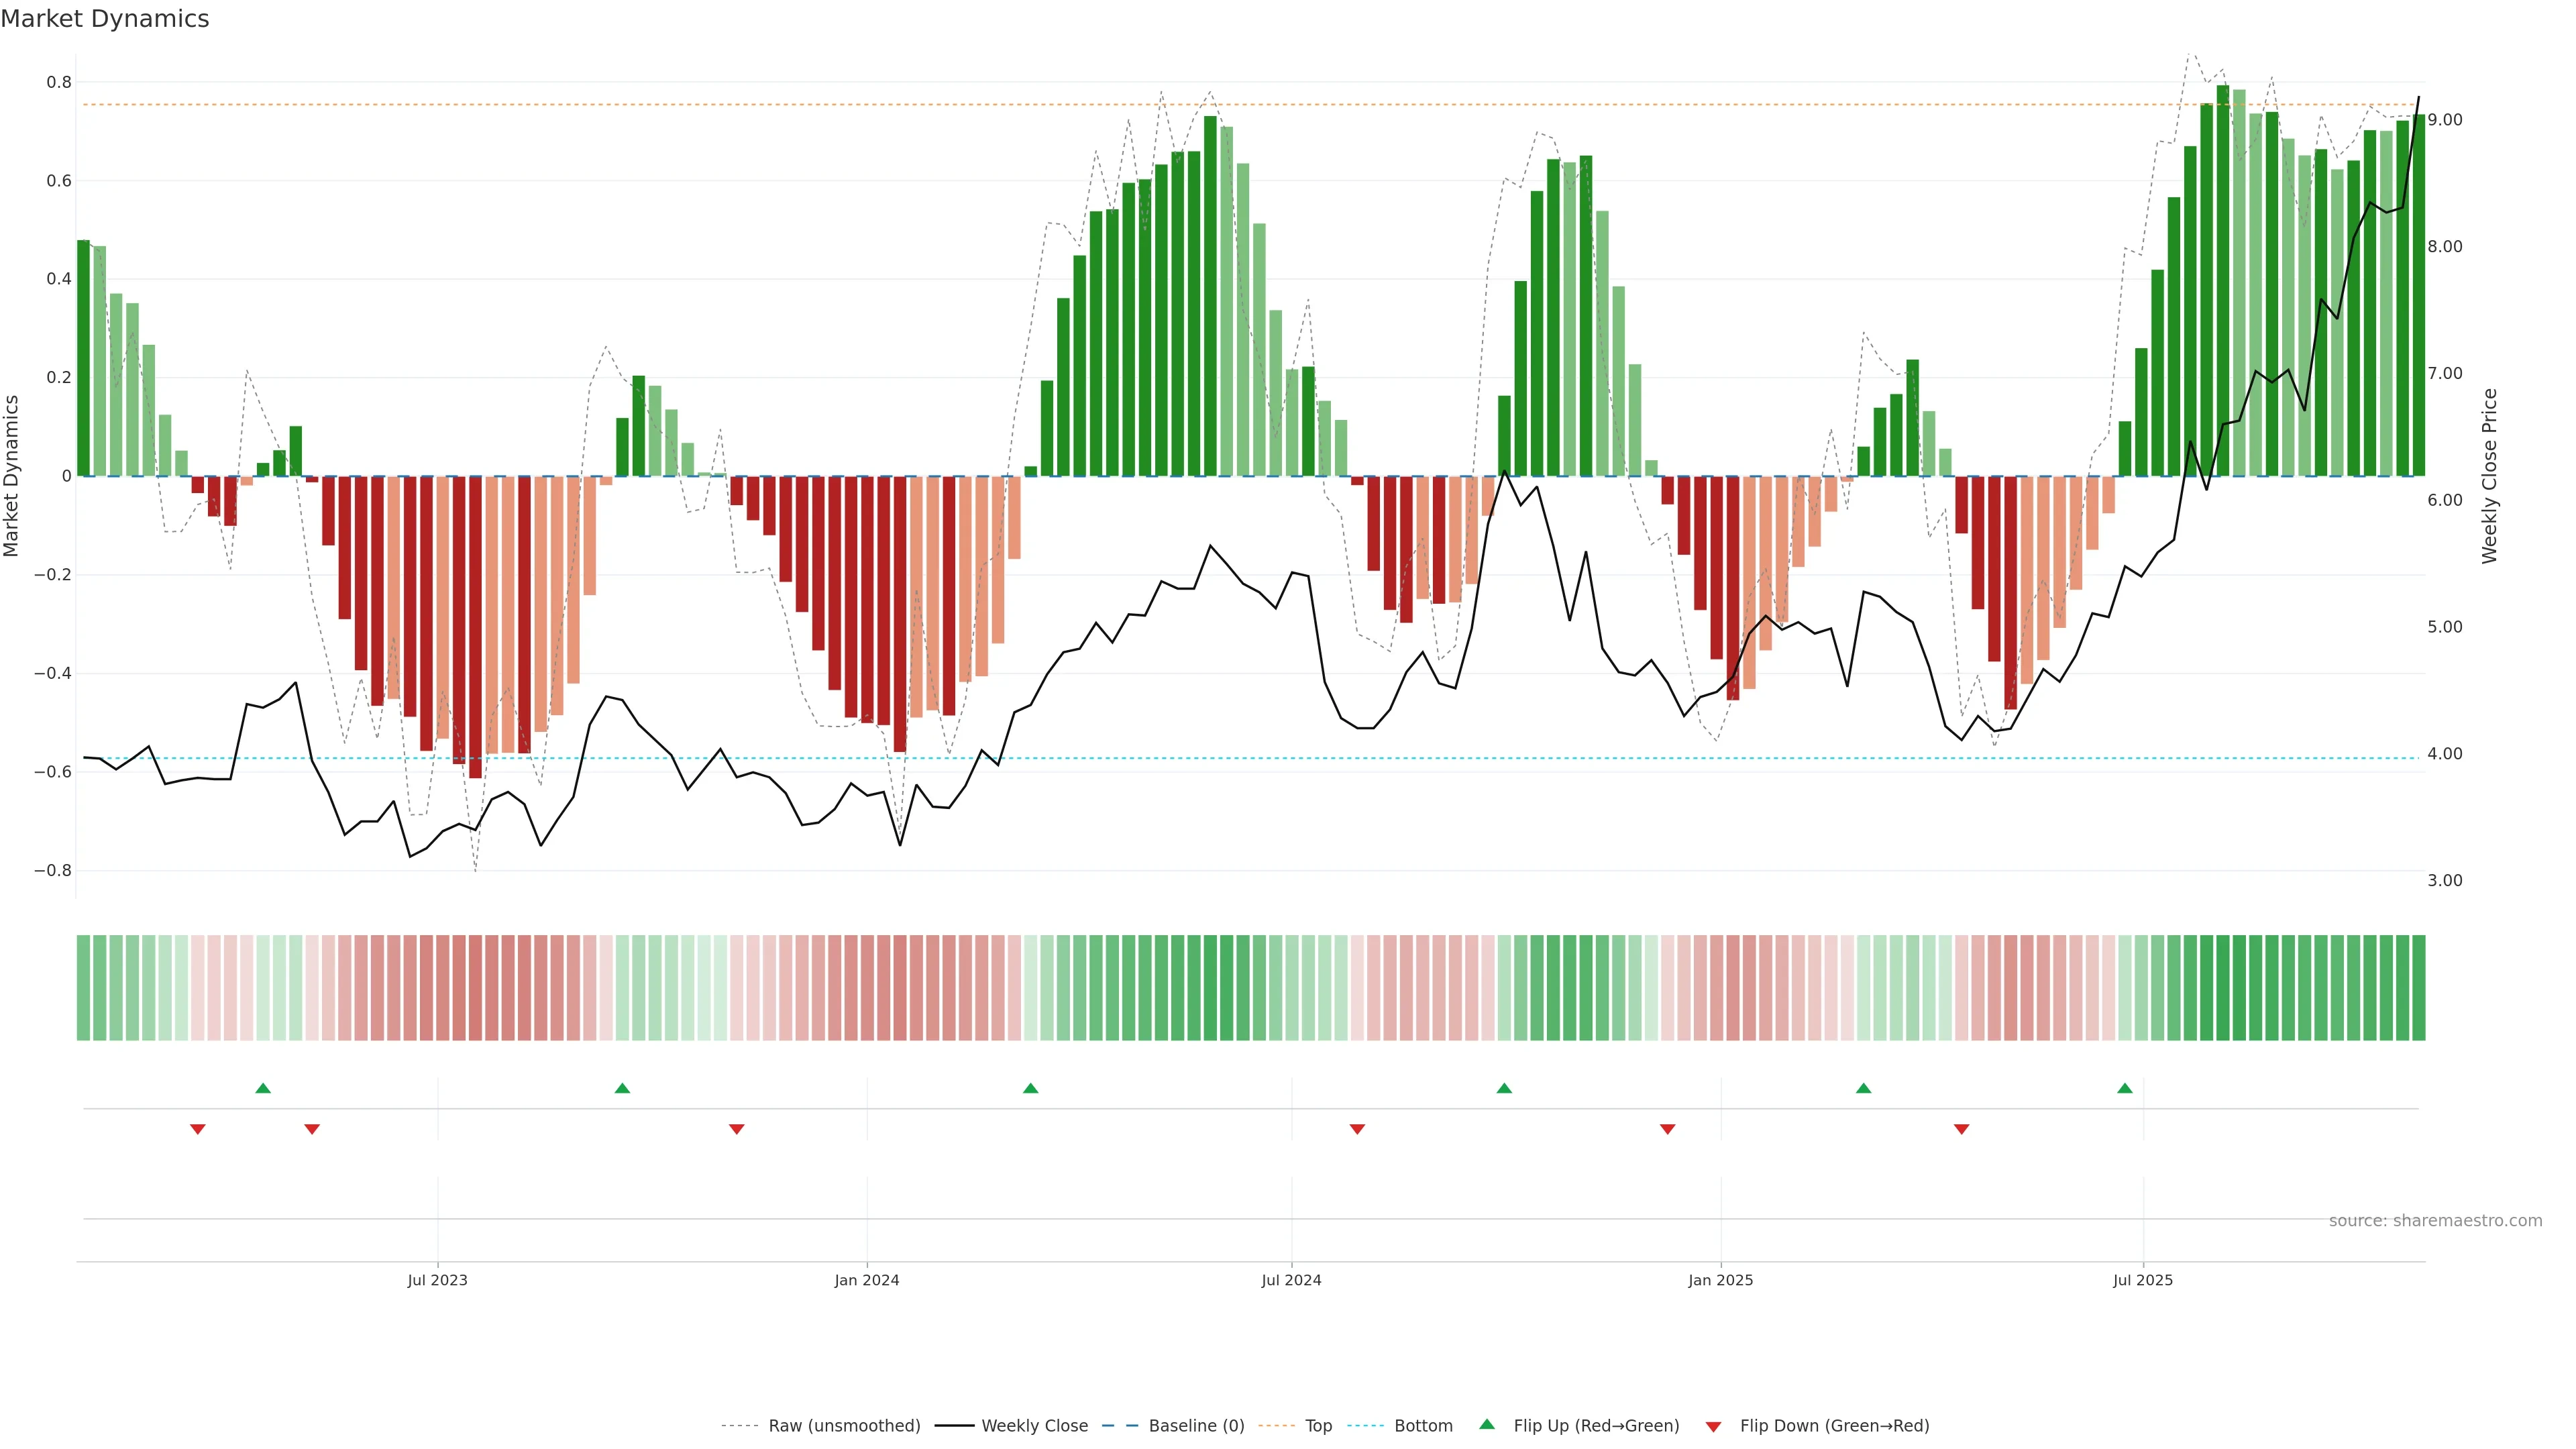
Task: Click the Market Dynamics chart title
Action: tap(105, 19)
